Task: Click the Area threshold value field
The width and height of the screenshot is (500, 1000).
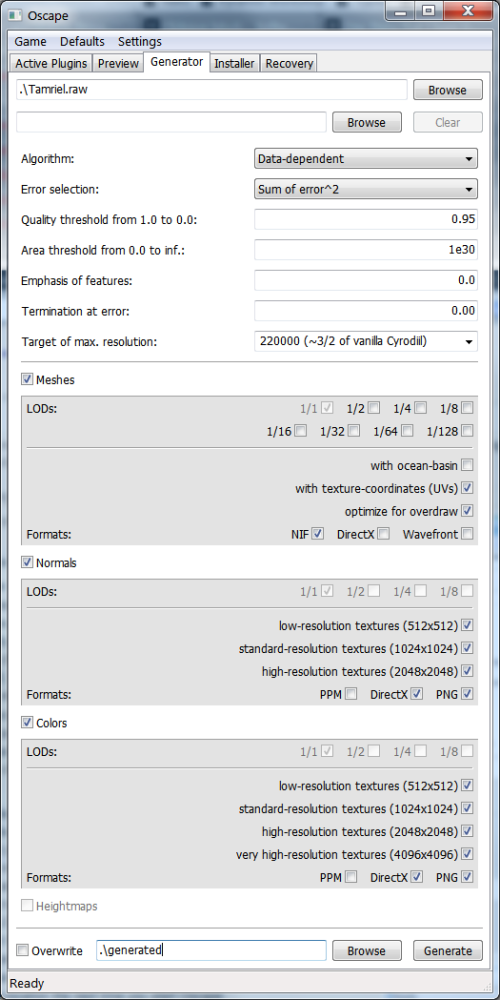Action: [x=365, y=249]
